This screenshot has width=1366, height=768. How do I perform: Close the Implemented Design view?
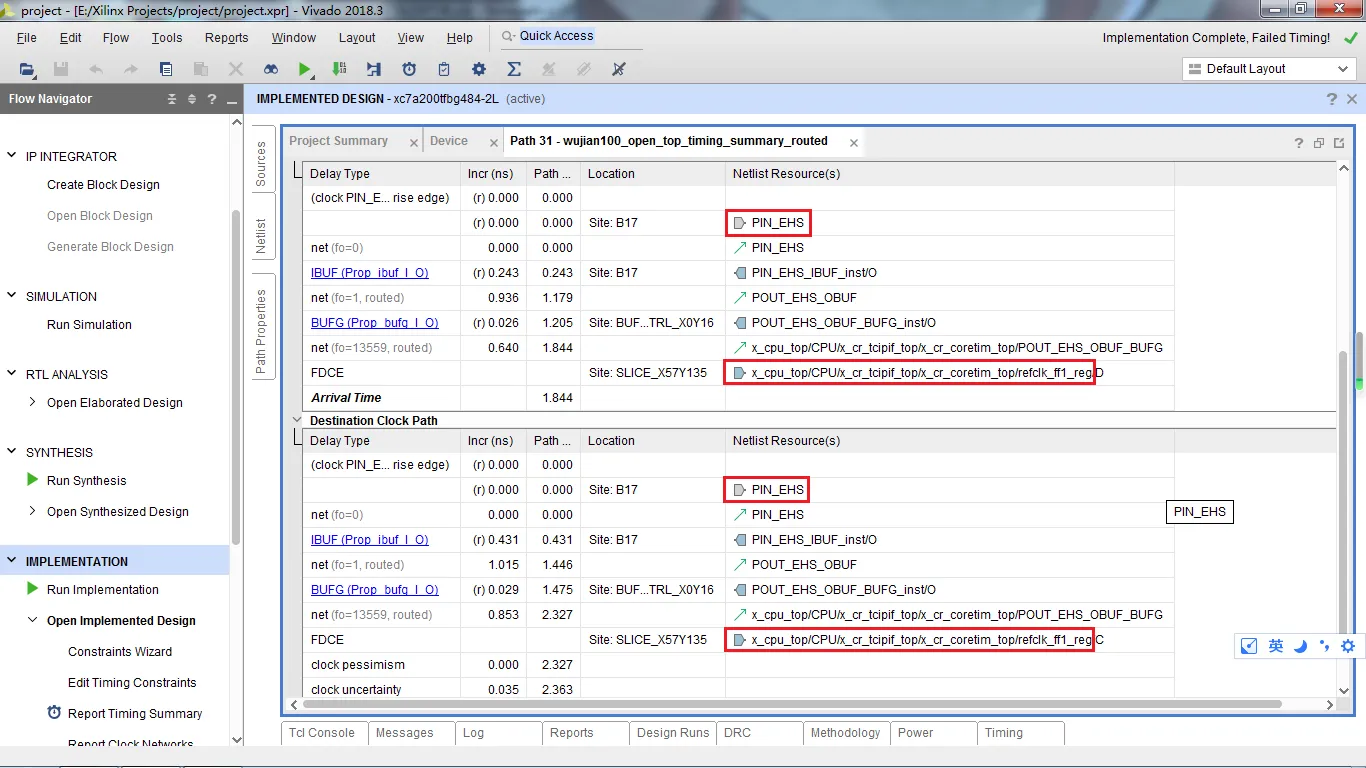point(1352,99)
